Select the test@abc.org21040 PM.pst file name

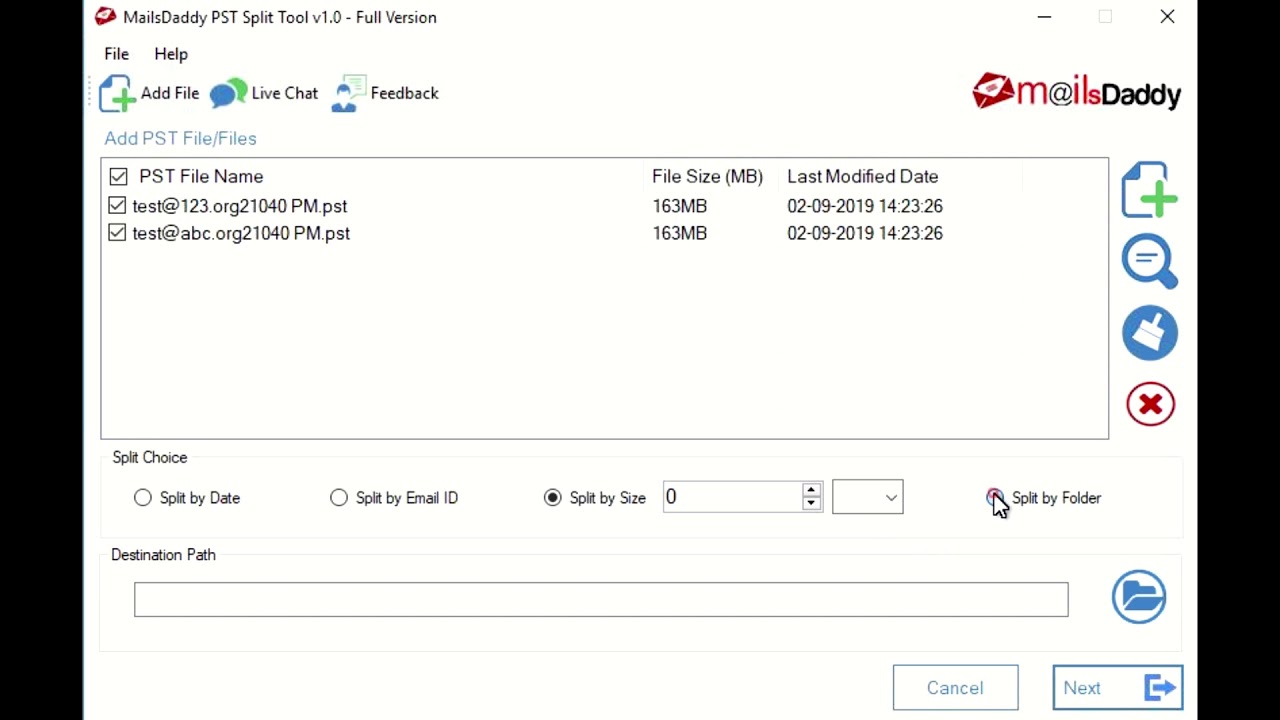(241, 233)
